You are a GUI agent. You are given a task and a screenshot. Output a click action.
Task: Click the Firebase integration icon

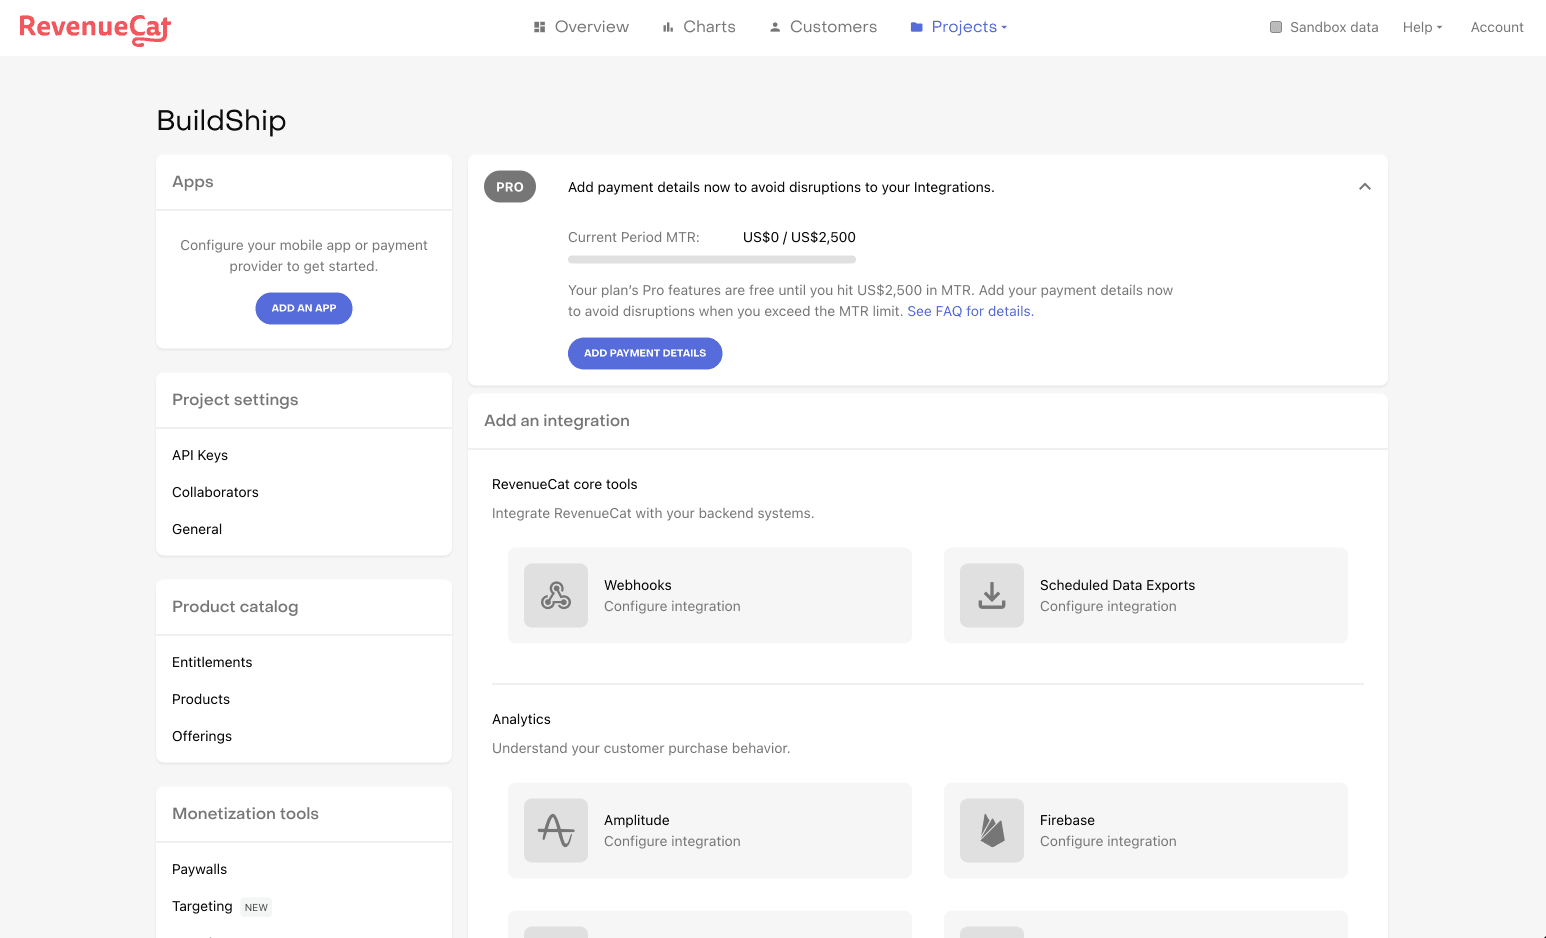coord(991,830)
